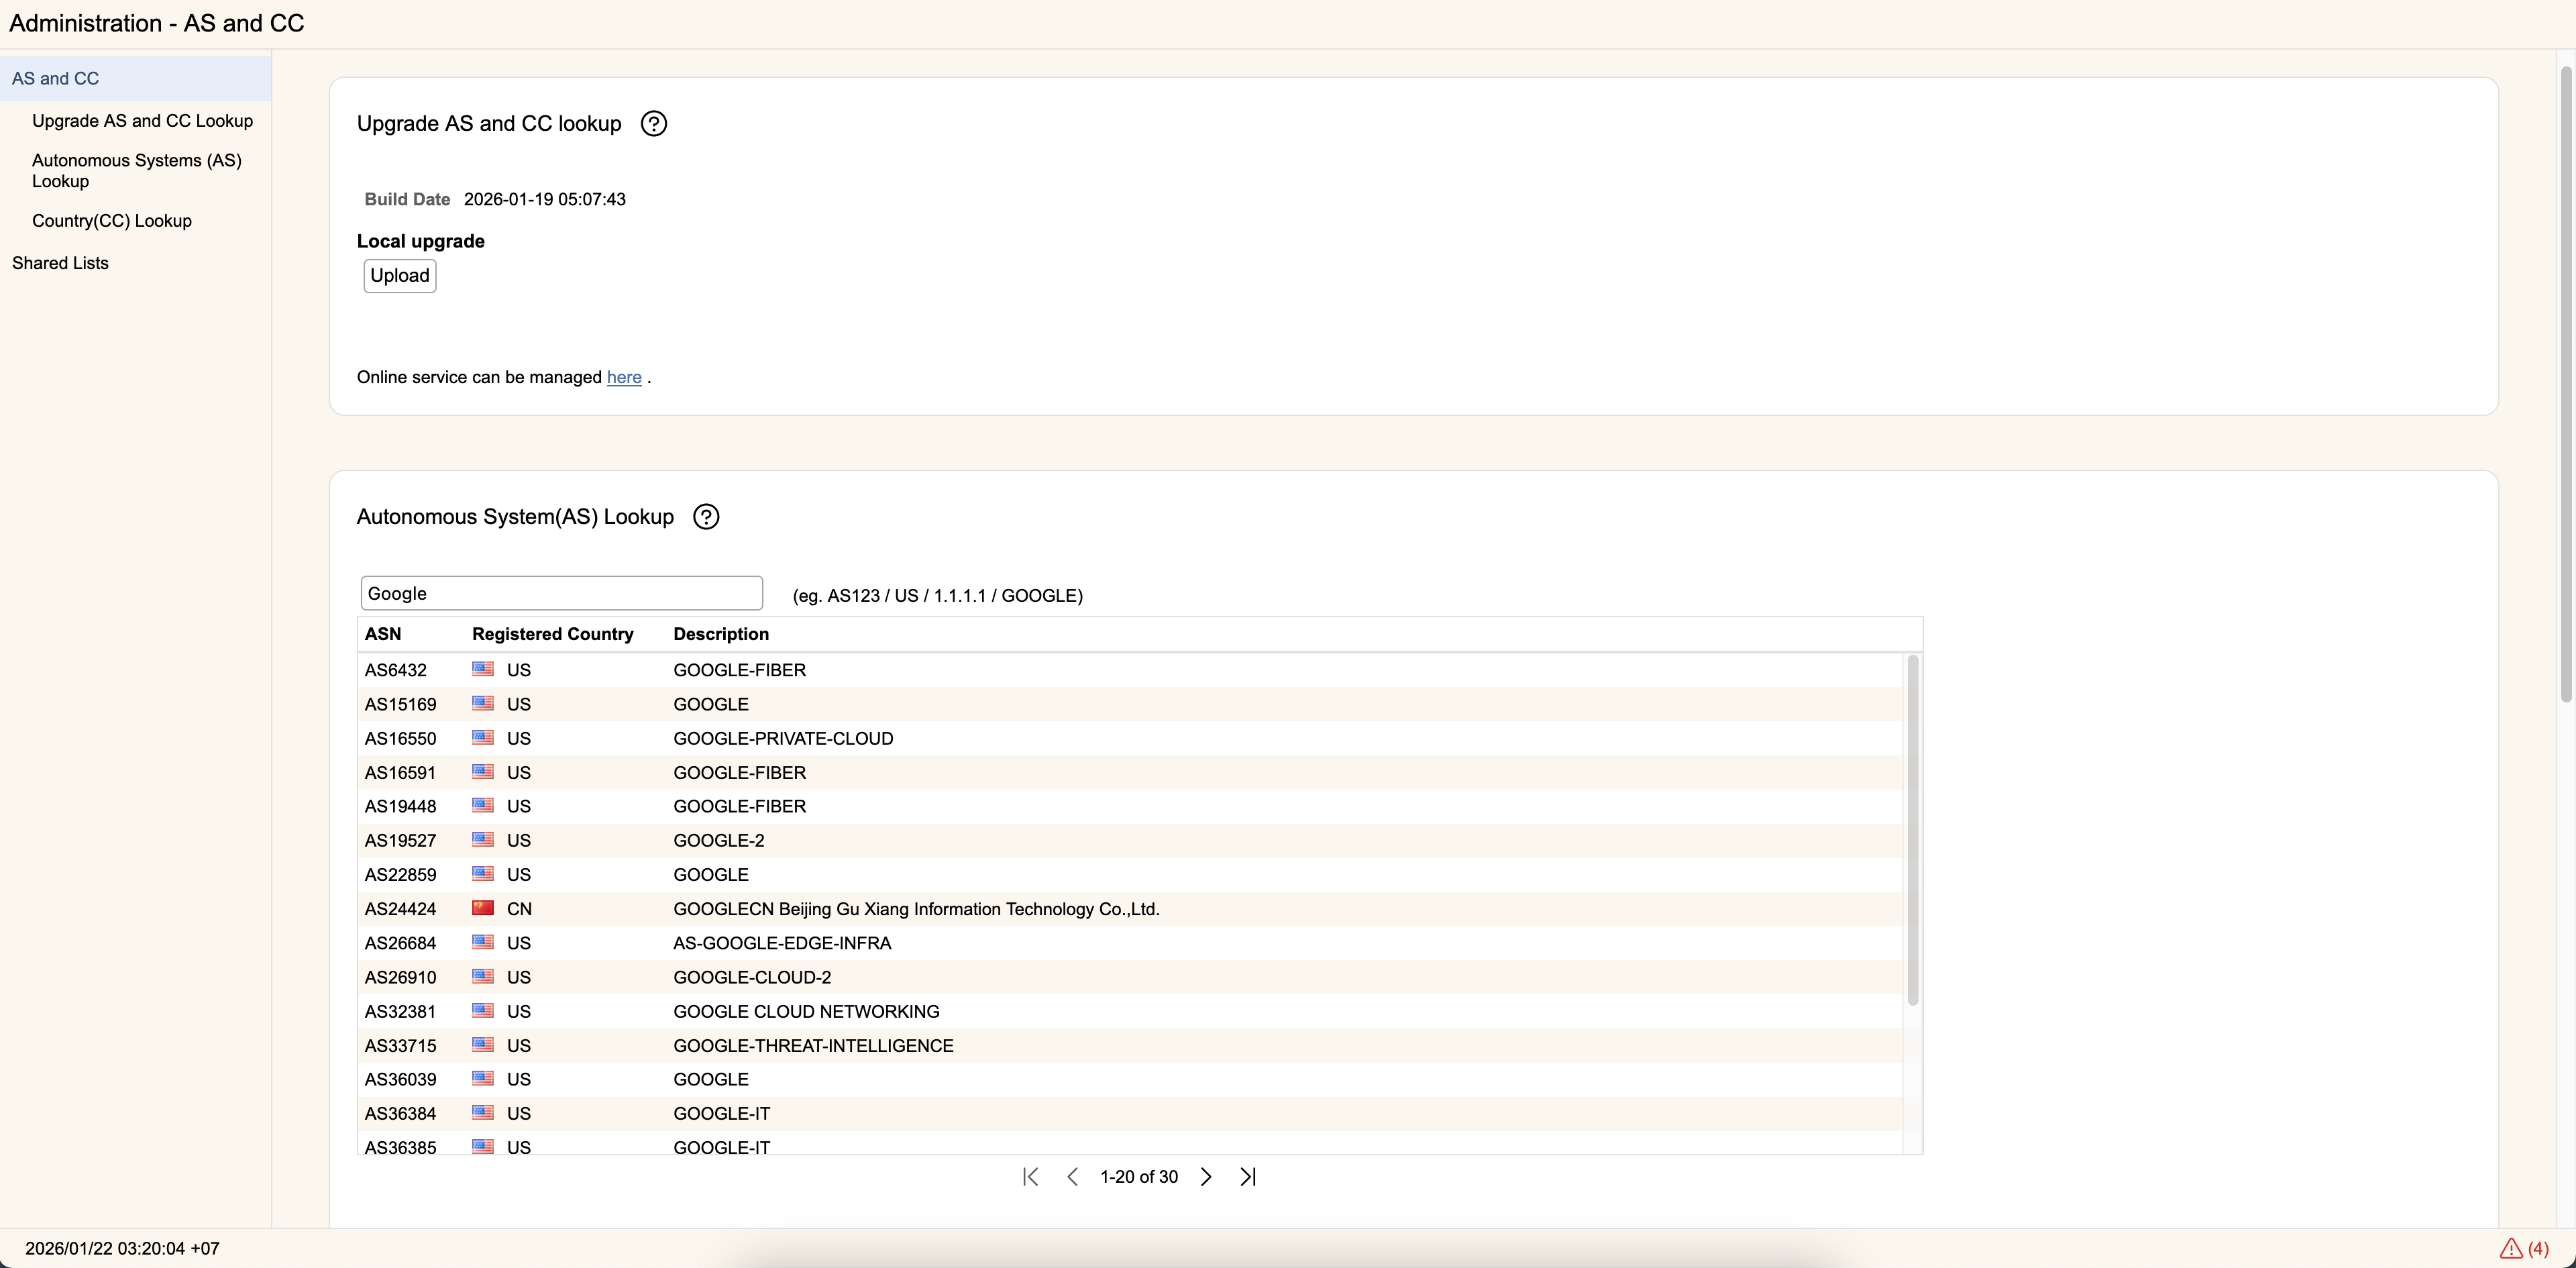Select the GOOGLE-PRIVATE-CLOUD description
This screenshot has width=2576, height=1268.
[783, 738]
